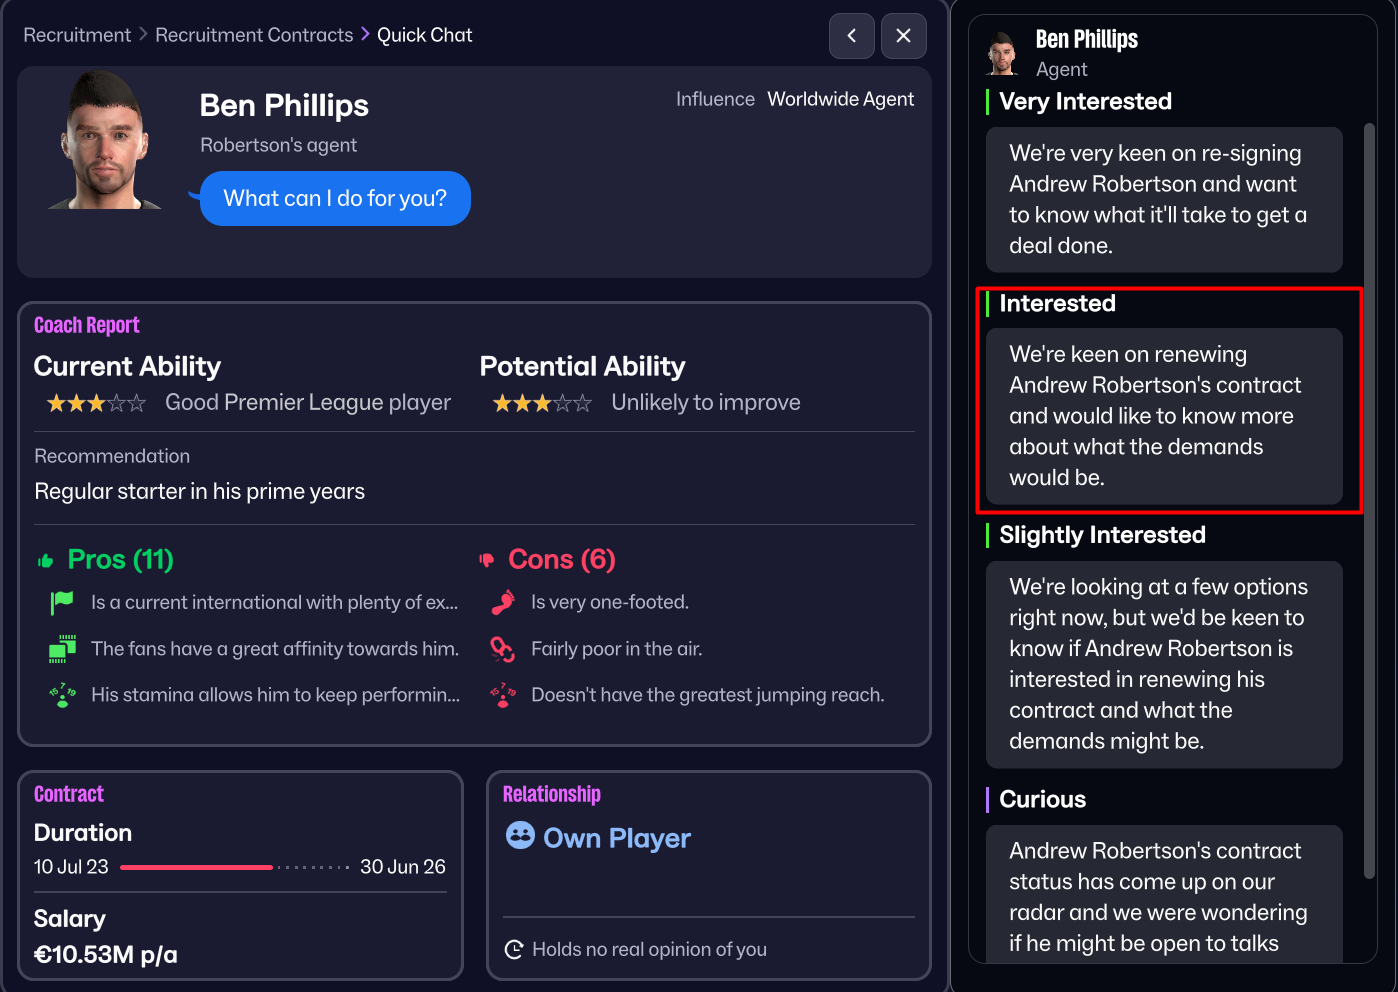Click Ben Phillips' portrait photo

100,140
